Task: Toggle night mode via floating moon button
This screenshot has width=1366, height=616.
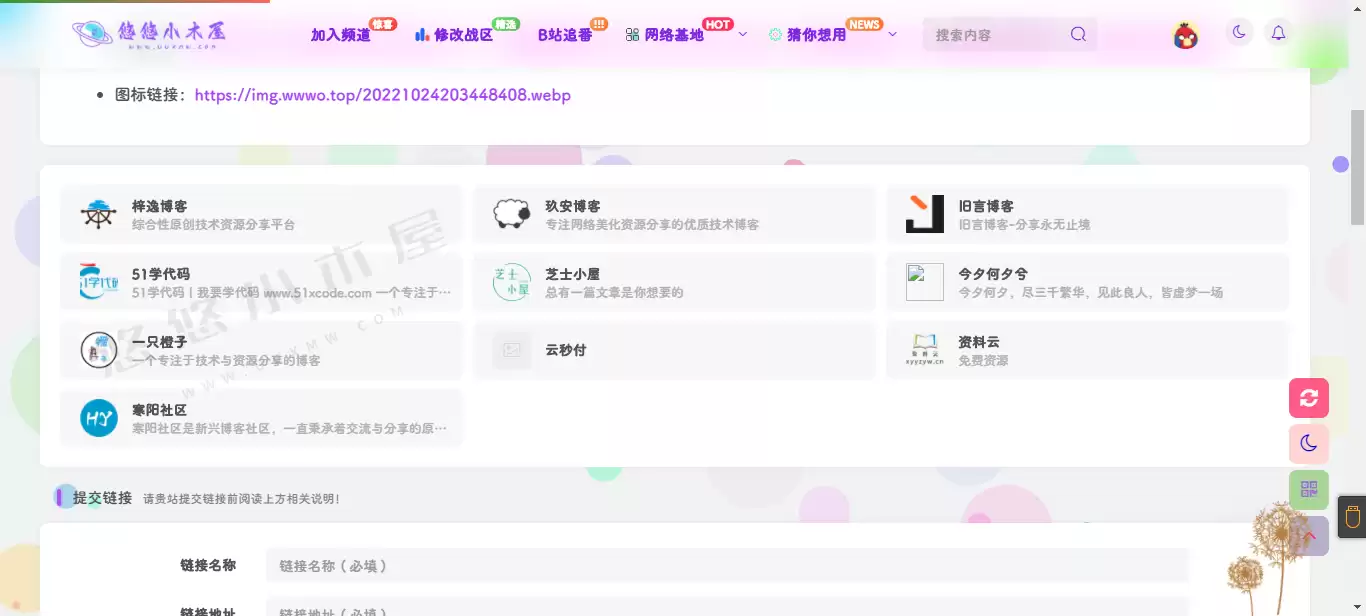Action: click(x=1308, y=443)
